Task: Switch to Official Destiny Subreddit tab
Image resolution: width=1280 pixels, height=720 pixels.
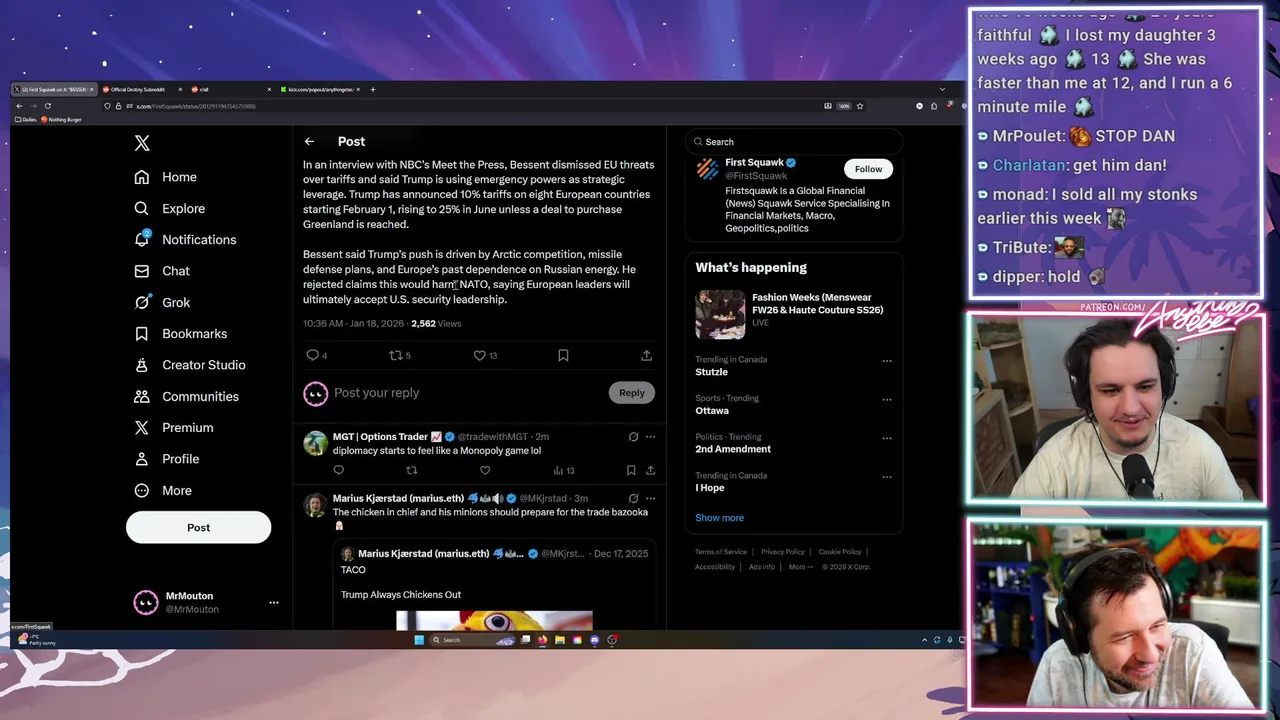Action: pyautogui.click(x=138, y=90)
